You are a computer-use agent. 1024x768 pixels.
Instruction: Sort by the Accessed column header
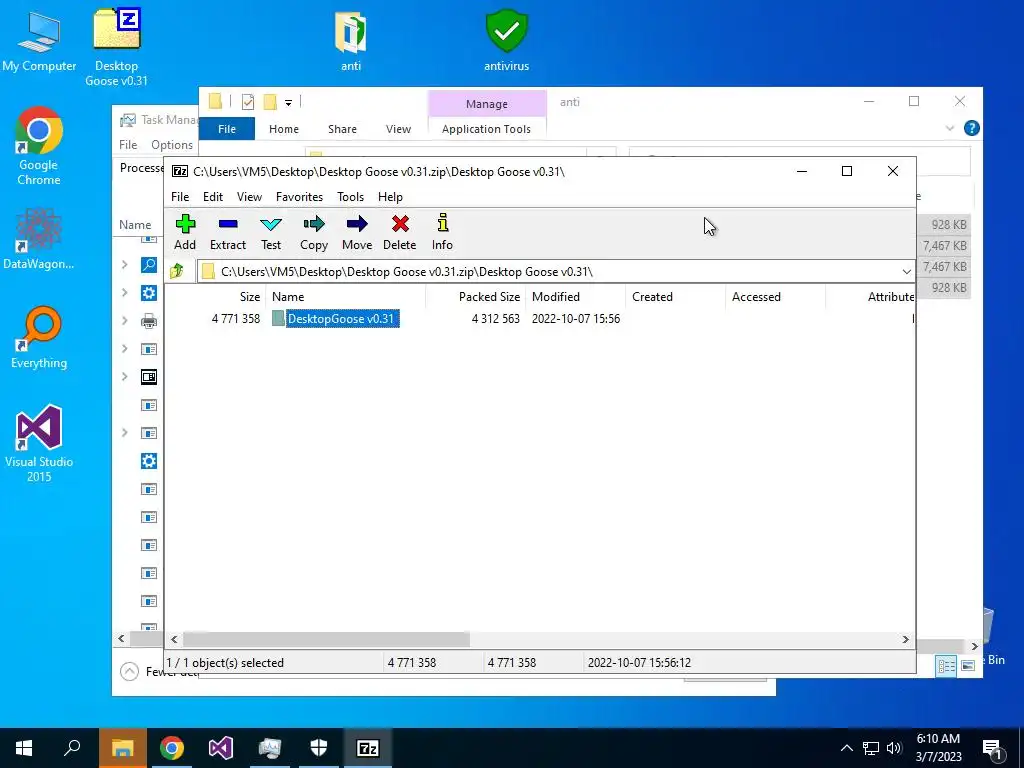(756, 296)
